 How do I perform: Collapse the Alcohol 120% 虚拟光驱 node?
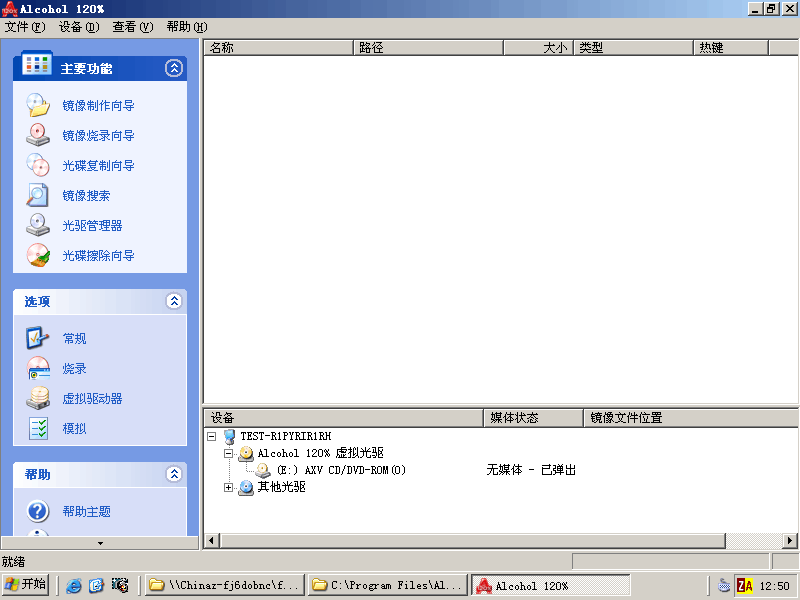pos(229,453)
